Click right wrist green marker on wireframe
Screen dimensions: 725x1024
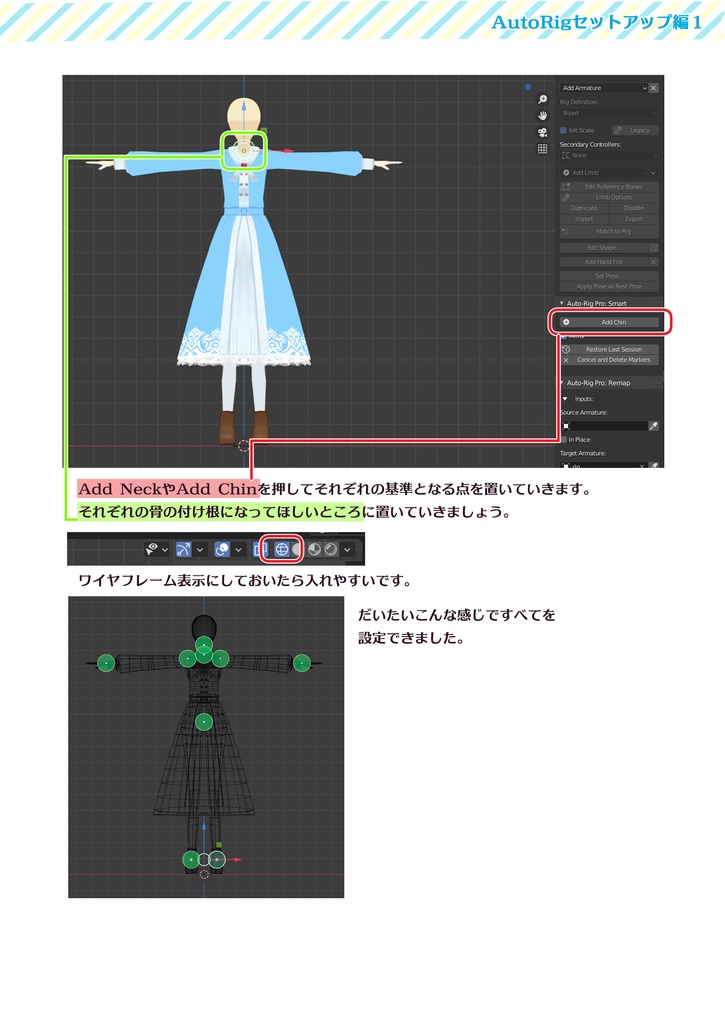coord(301,664)
